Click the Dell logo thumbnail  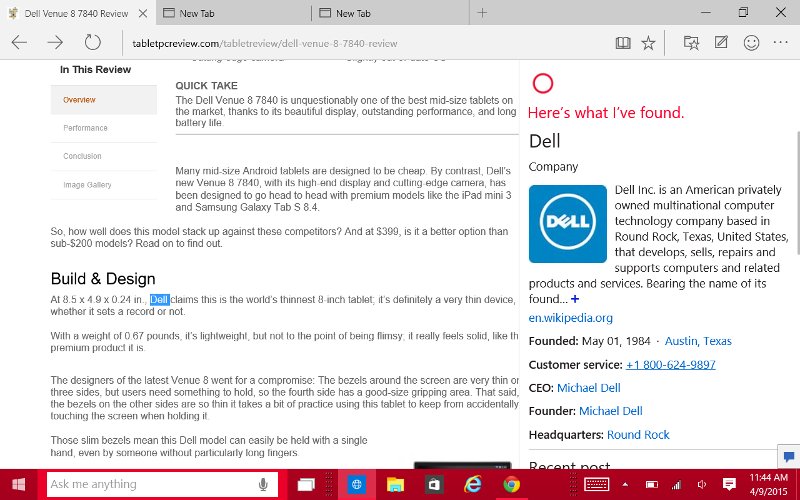point(568,224)
